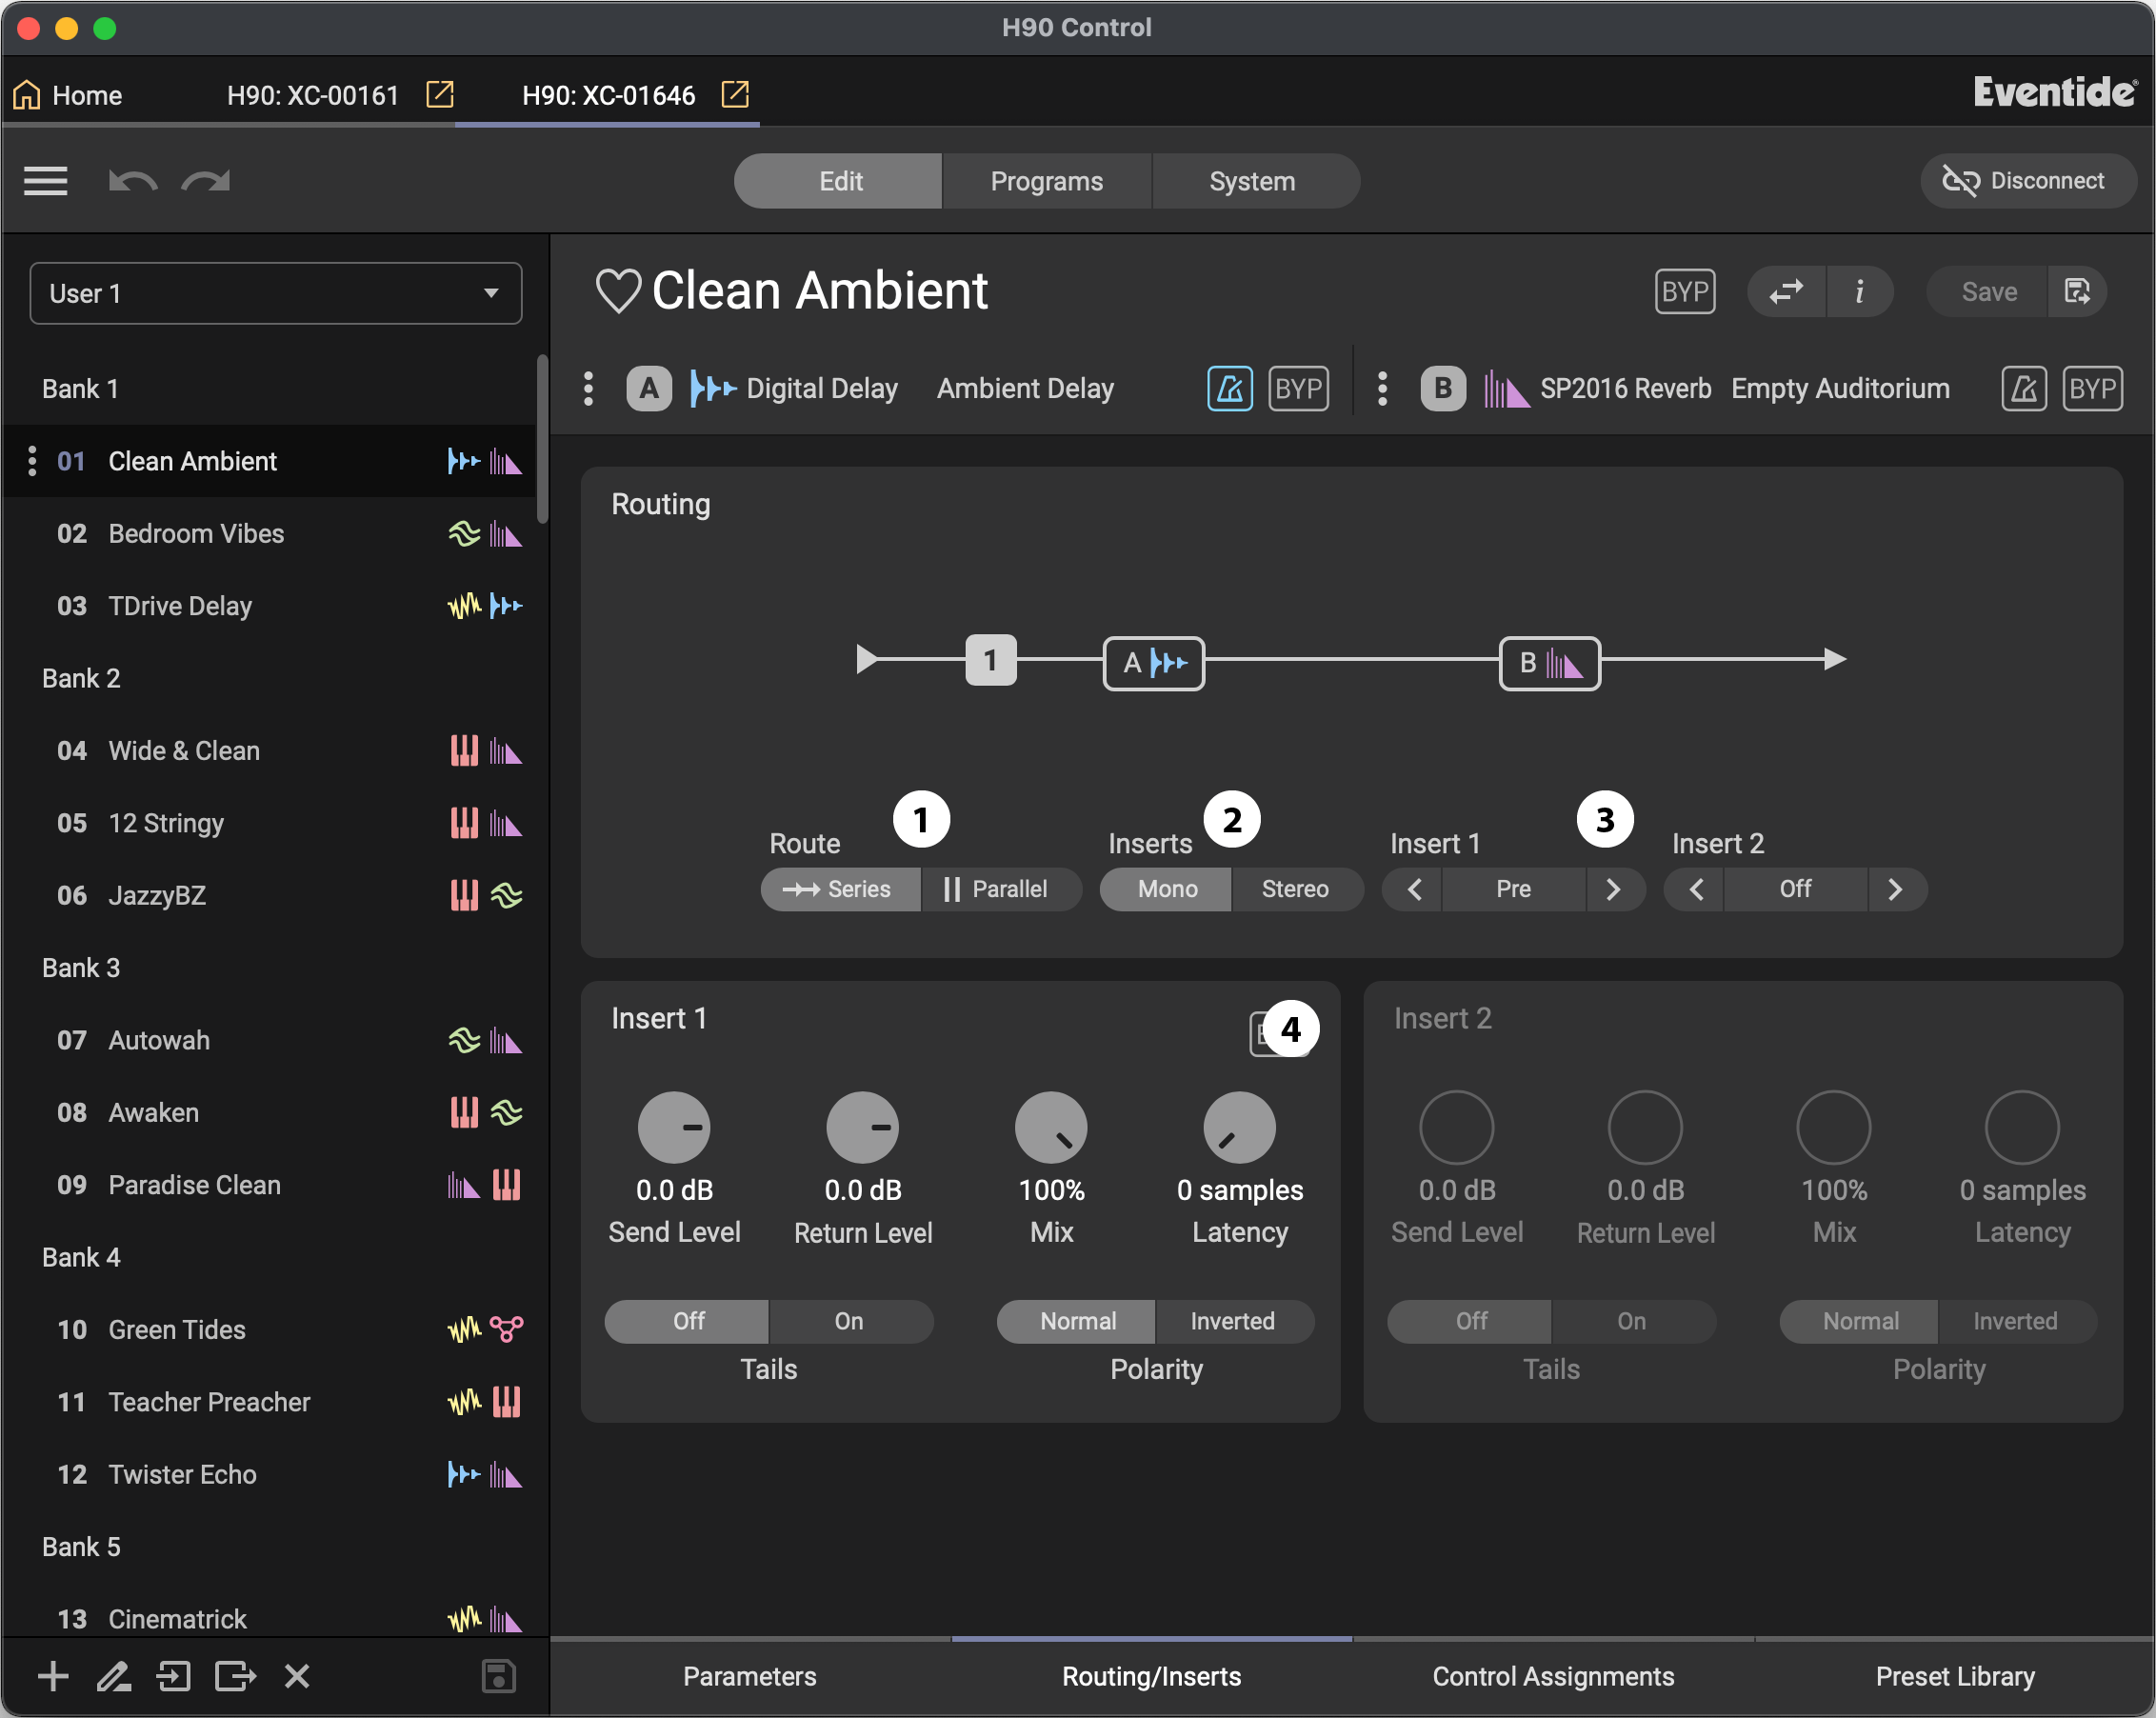This screenshot has height=1718, width=2156.
Task: Open the Preset Library tab
Action: [x=1955, y=1676]
